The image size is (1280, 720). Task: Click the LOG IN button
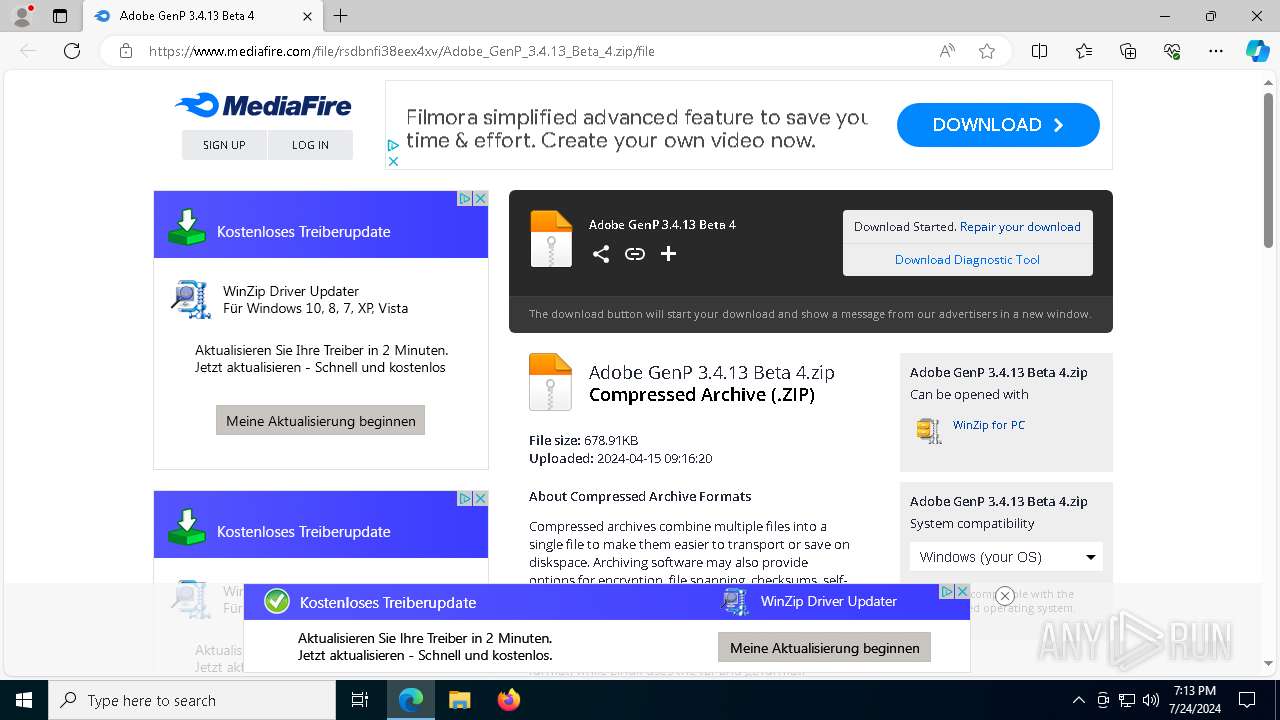(310, 145)
